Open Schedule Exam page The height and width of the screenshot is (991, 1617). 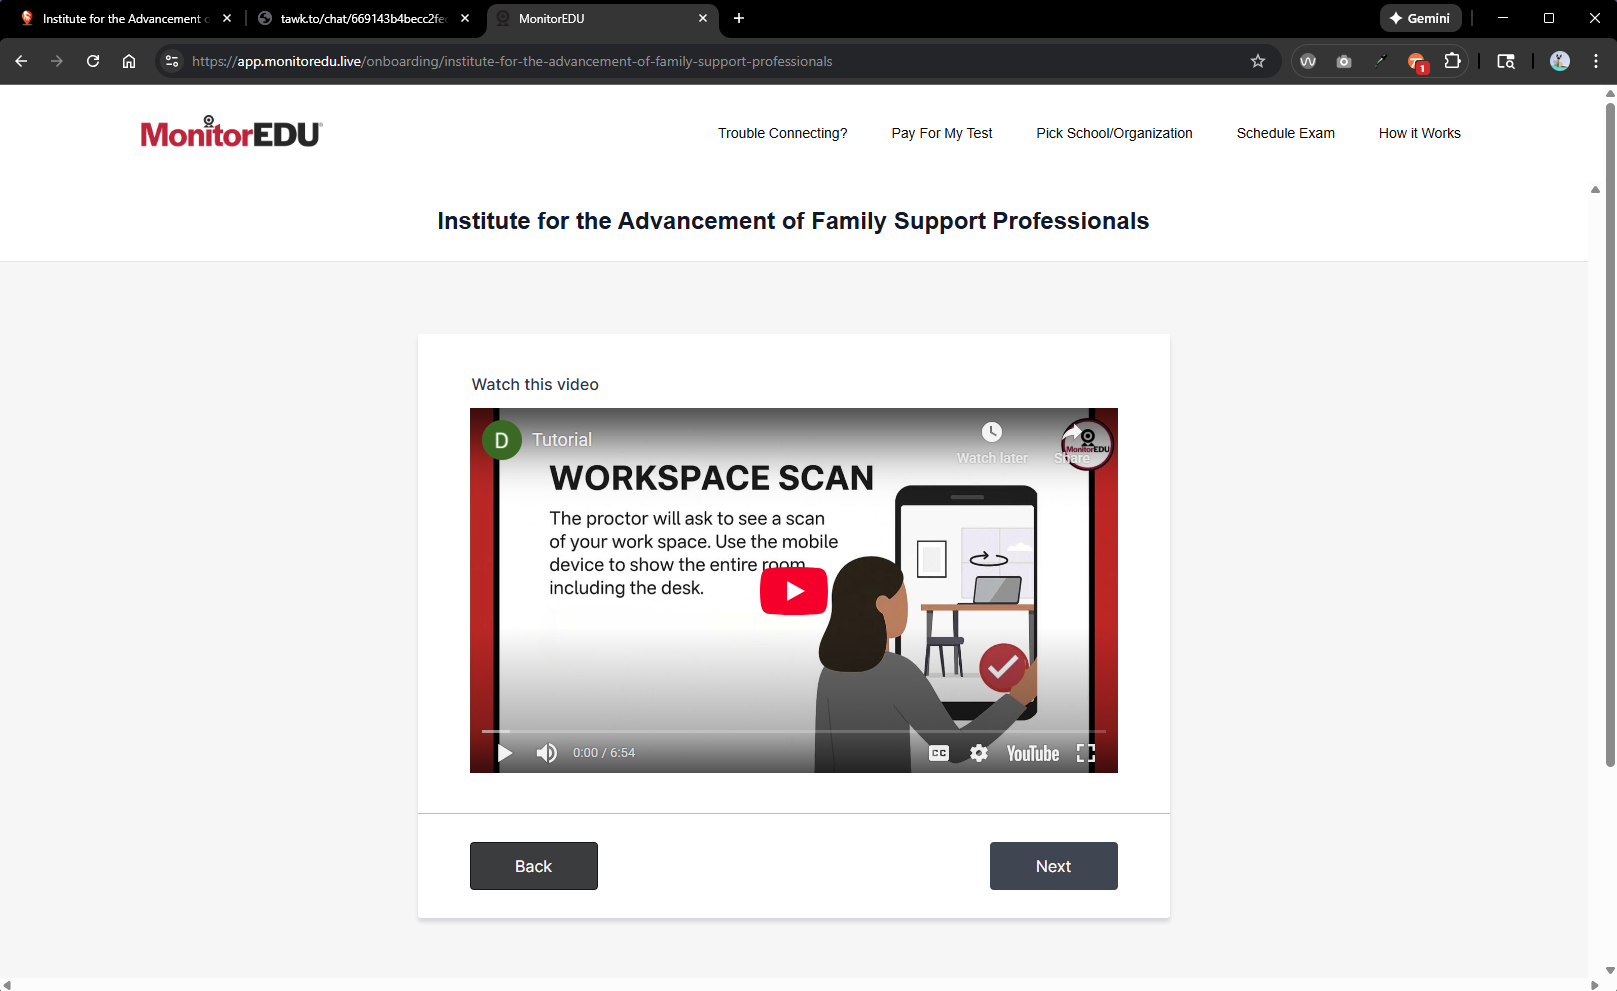point(1286,133)
